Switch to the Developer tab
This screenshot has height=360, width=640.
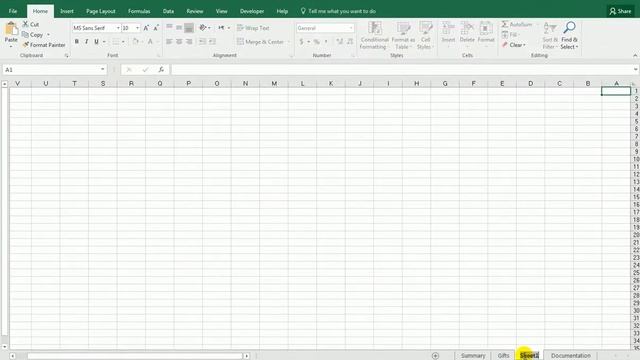click(252, 11)
